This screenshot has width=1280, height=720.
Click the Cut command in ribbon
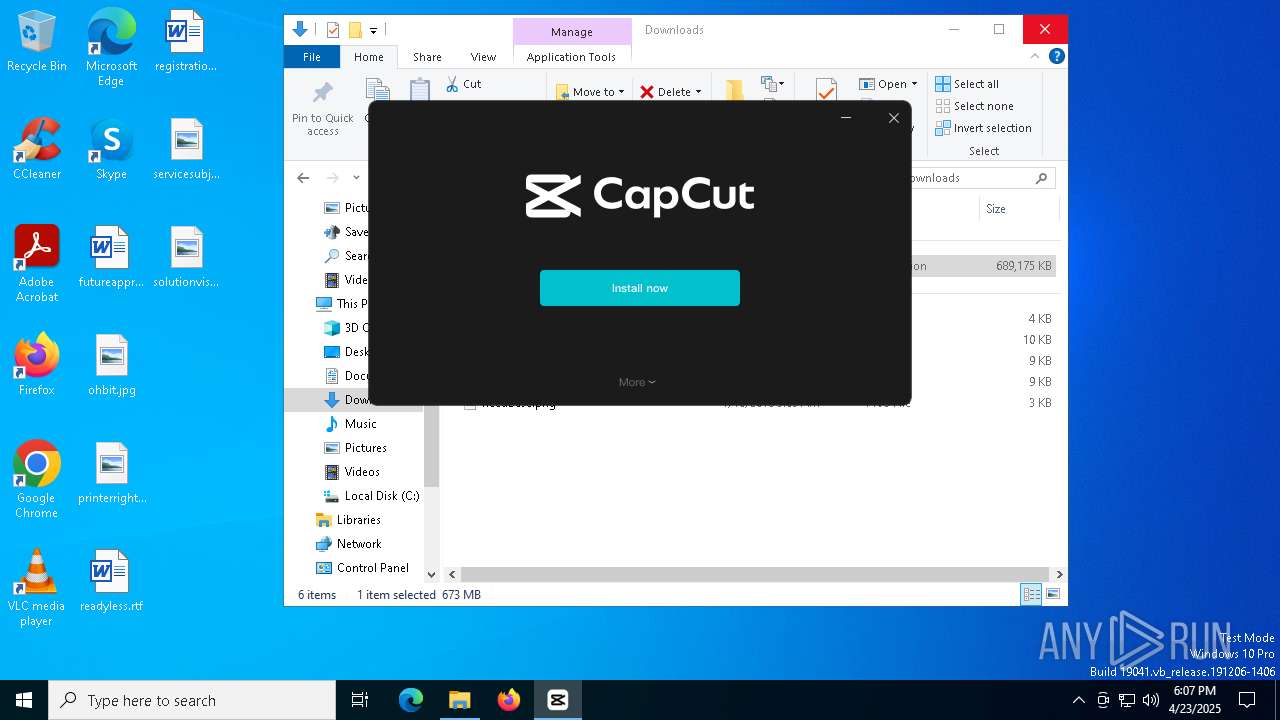464,84
